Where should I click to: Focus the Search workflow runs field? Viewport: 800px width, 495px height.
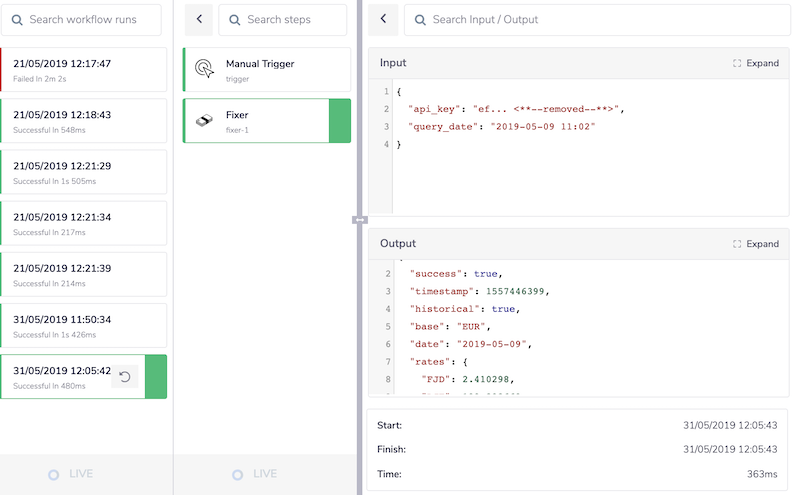pyautogui.click(x=92, y=19)
